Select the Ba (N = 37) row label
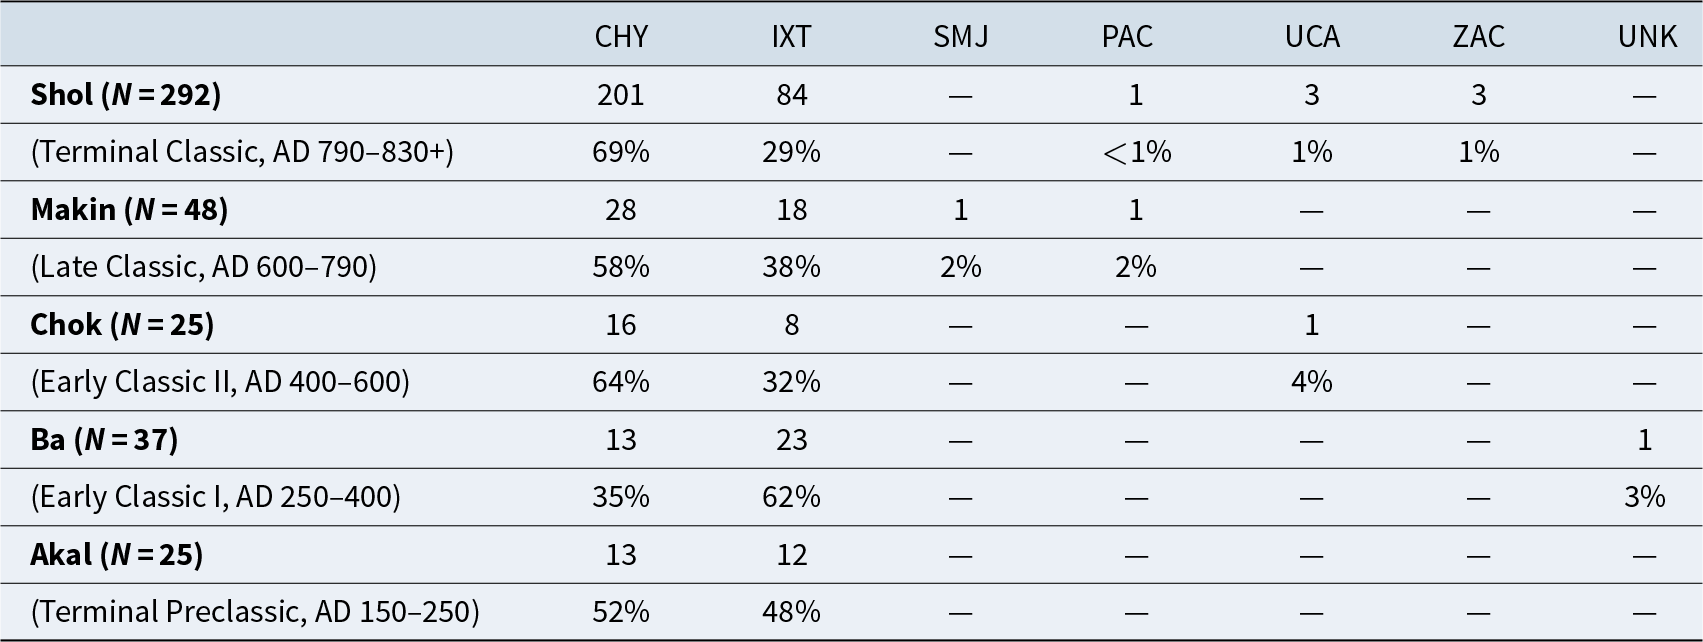 point(104,440)
